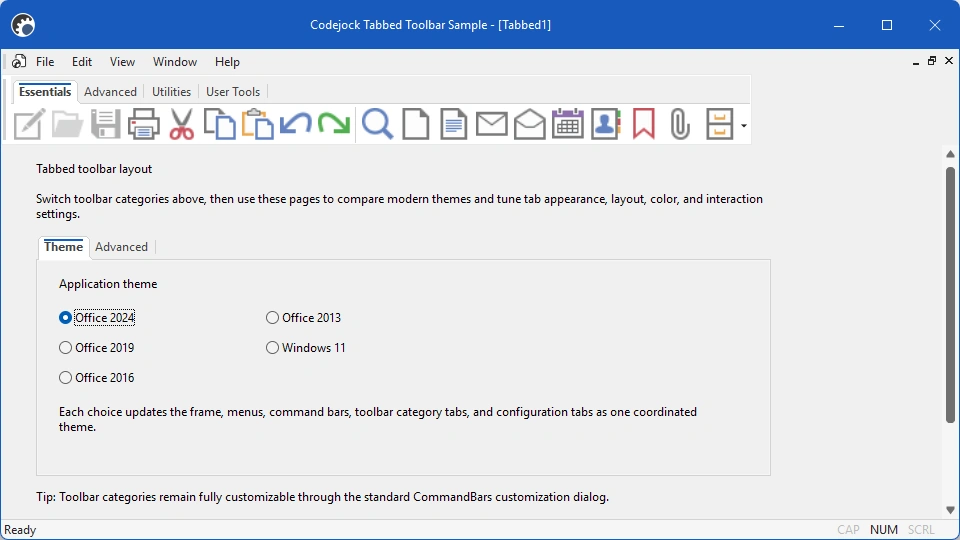Screen dimensions: 960x540
Task: Minimize the inner Tabbed1 document window
Action: (x=916, y=61)
